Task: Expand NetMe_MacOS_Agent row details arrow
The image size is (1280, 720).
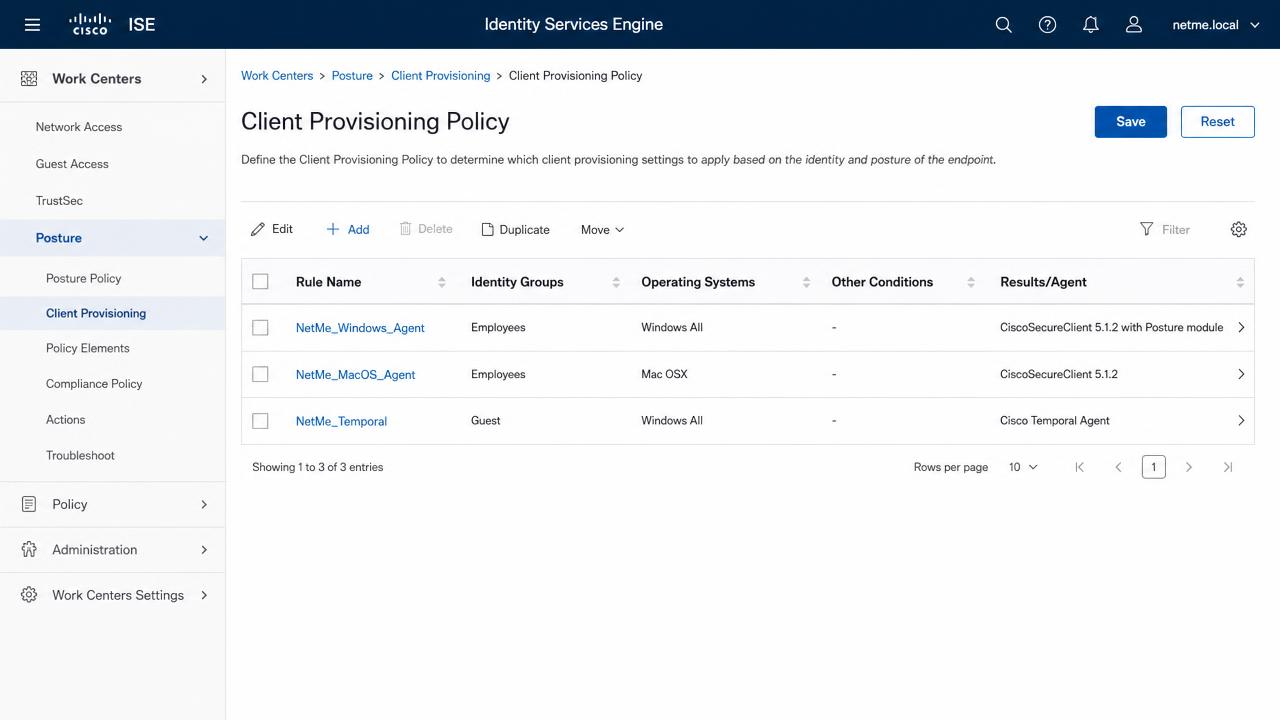Action: coord(1241,374)
